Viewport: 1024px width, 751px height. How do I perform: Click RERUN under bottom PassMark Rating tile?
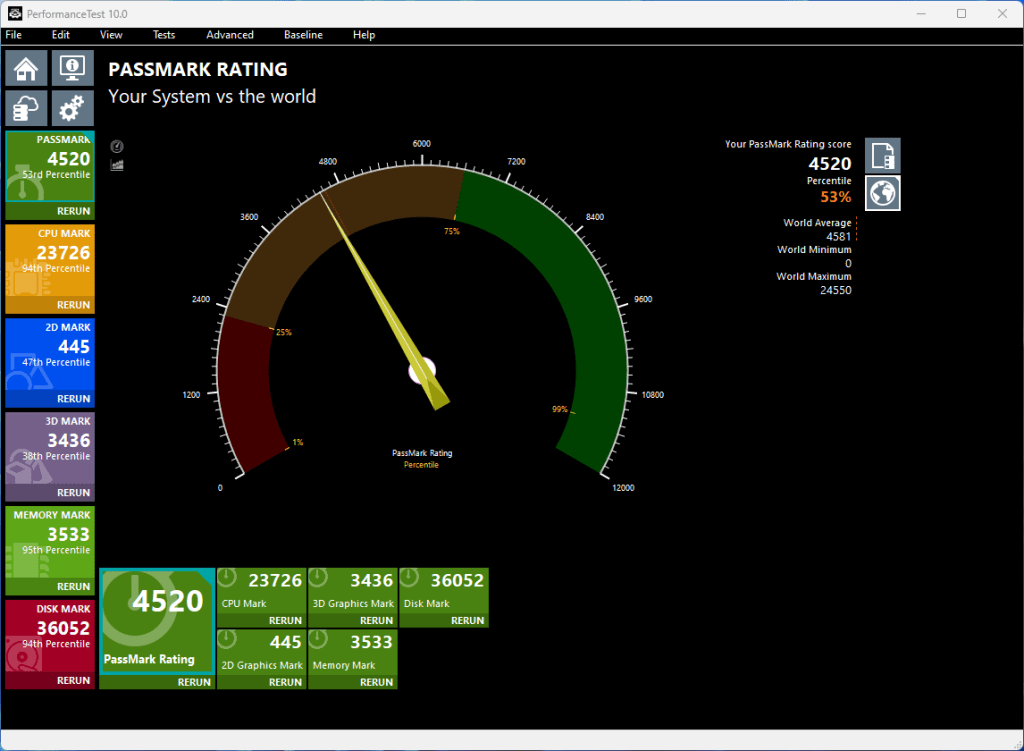pos(194,682)
